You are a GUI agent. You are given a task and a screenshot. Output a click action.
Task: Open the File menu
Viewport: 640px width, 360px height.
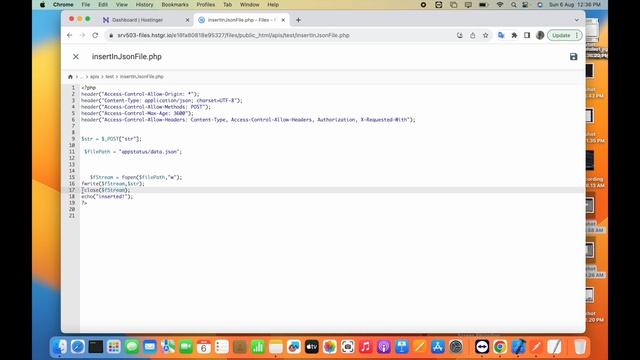(86, 4)
